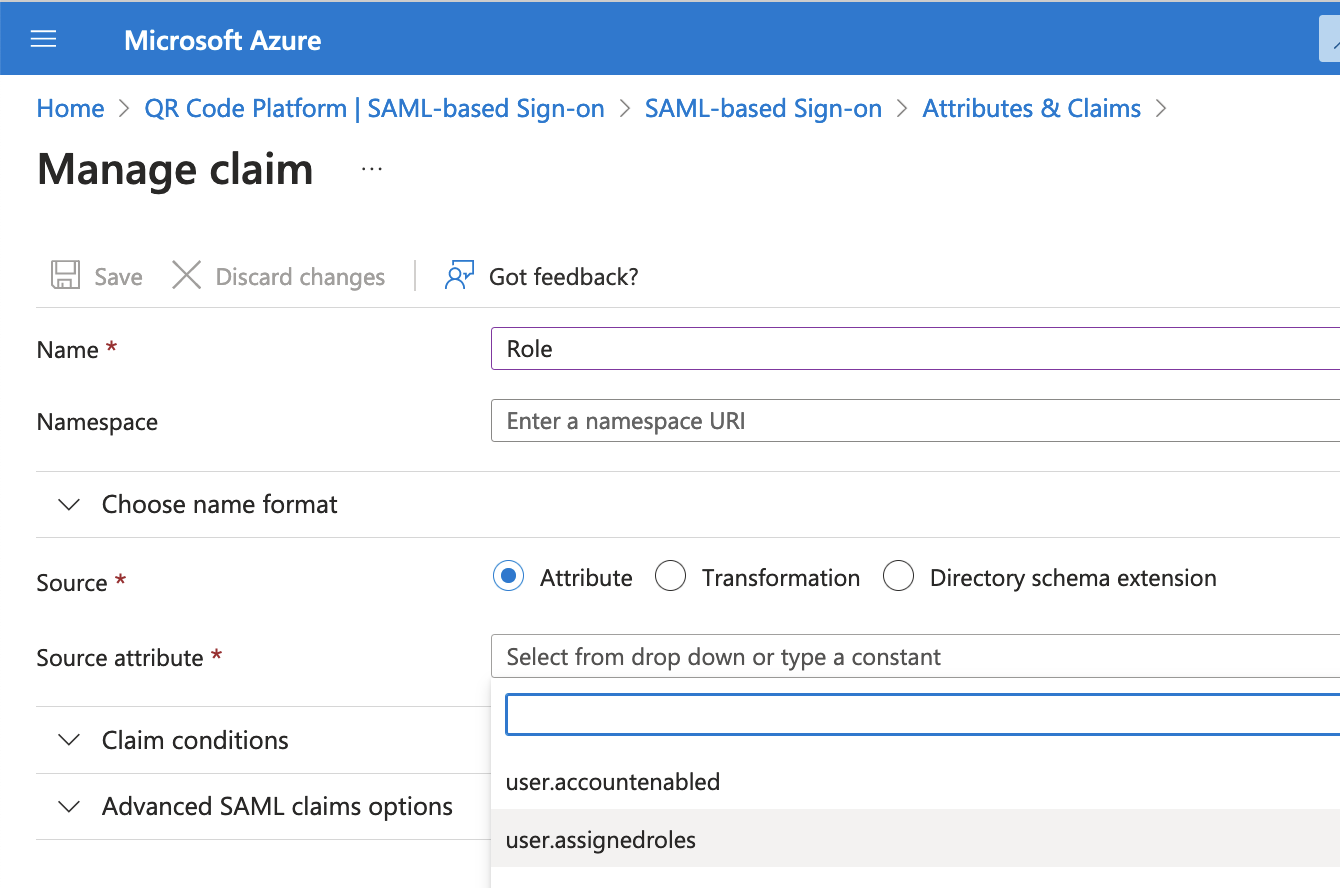Select the Directory schema extension radio button
Screen dimensions: 1340x888
[898, 577]
